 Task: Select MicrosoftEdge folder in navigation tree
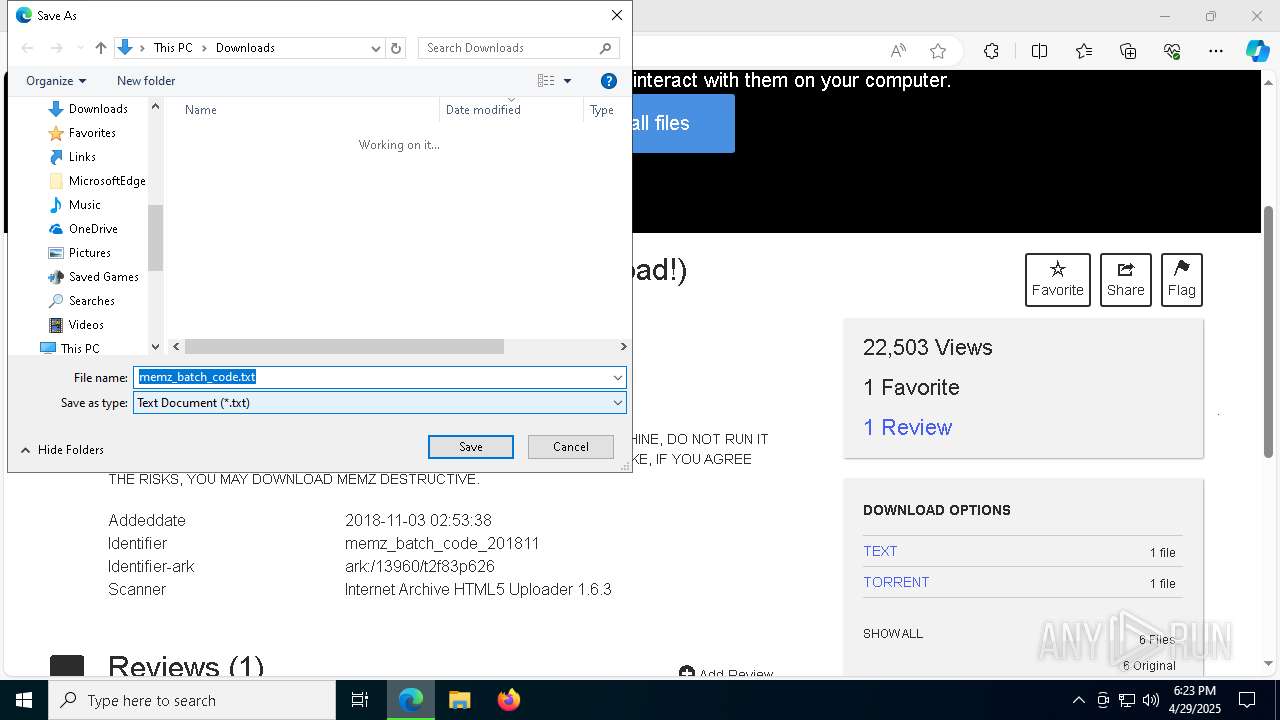tap(107, 181)
